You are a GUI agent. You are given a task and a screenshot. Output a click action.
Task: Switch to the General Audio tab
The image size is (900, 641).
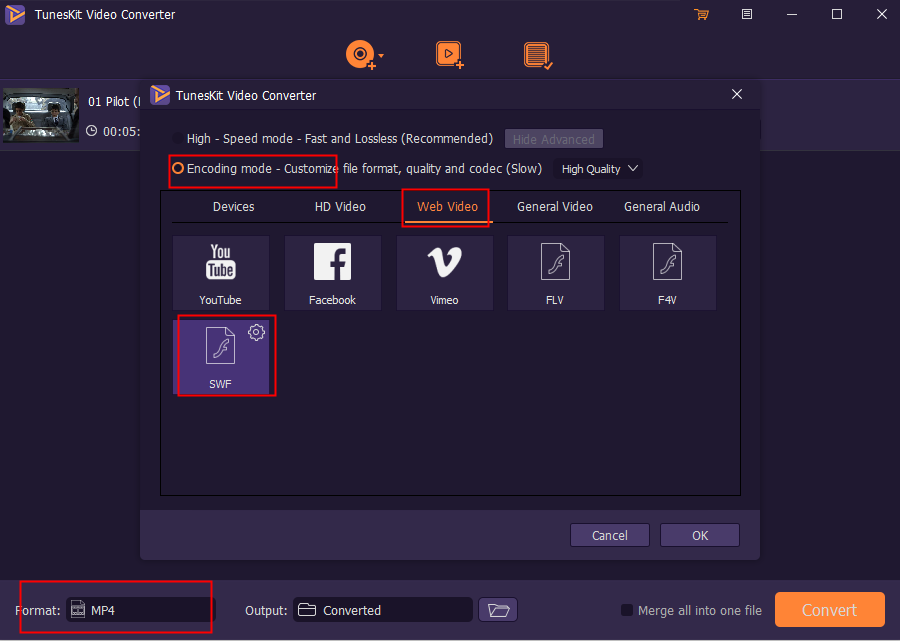click(x=662, y=207)
